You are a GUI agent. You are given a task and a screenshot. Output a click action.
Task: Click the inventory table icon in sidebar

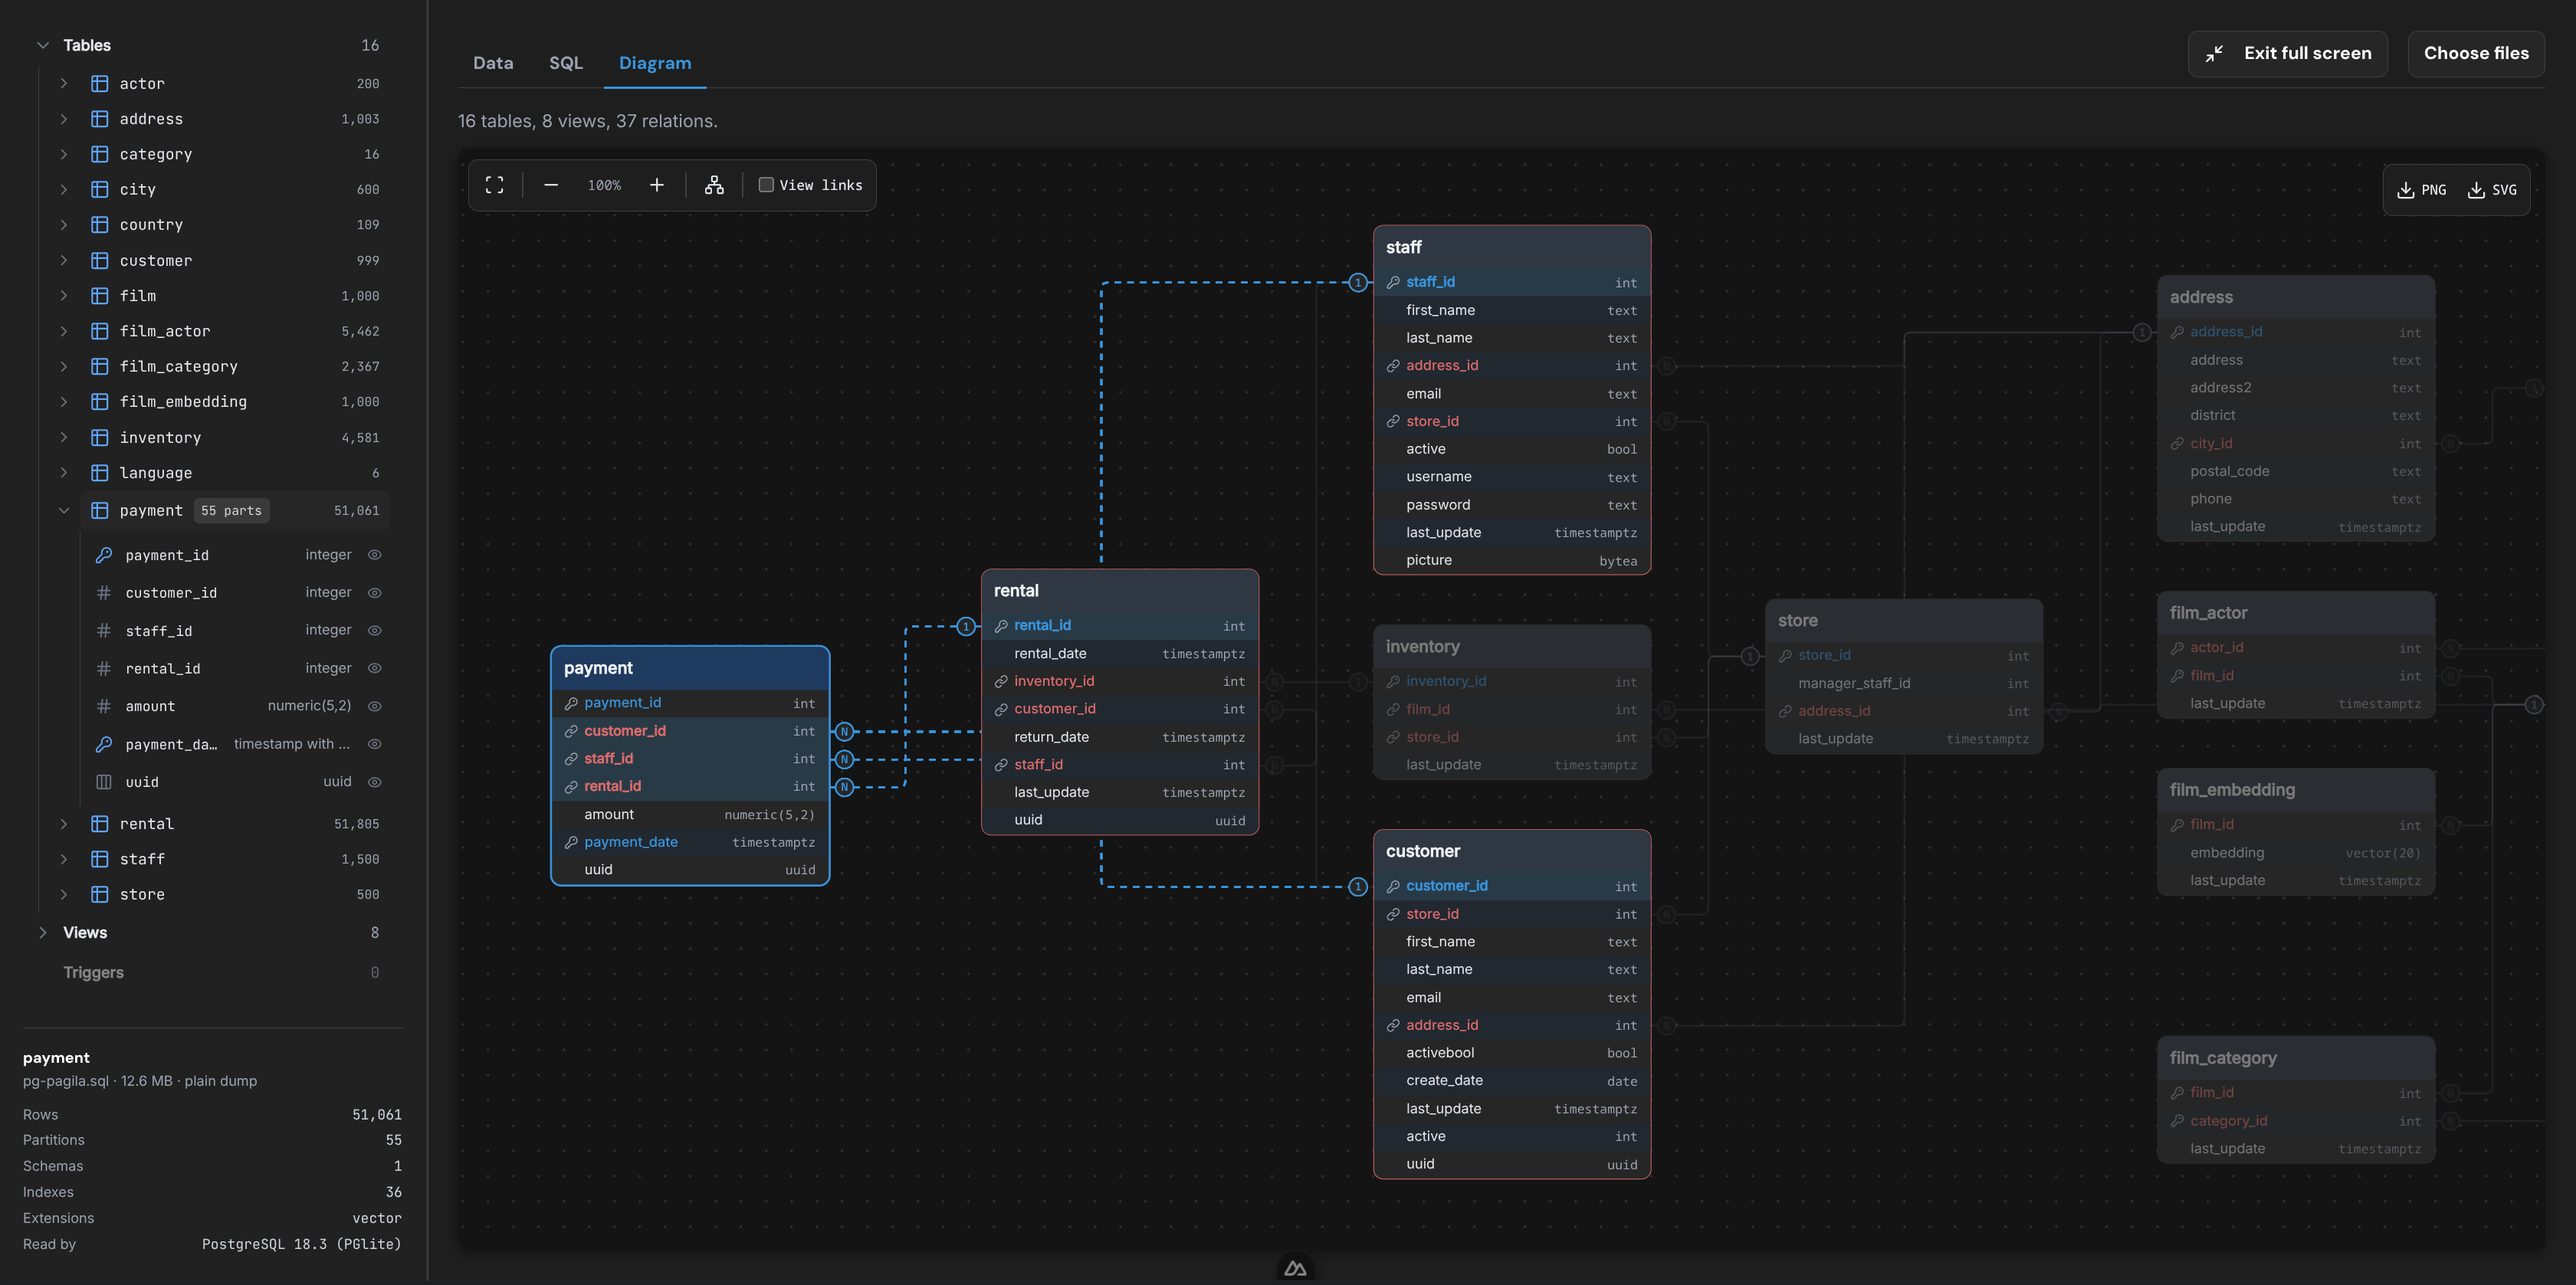(x=100, y=438)
